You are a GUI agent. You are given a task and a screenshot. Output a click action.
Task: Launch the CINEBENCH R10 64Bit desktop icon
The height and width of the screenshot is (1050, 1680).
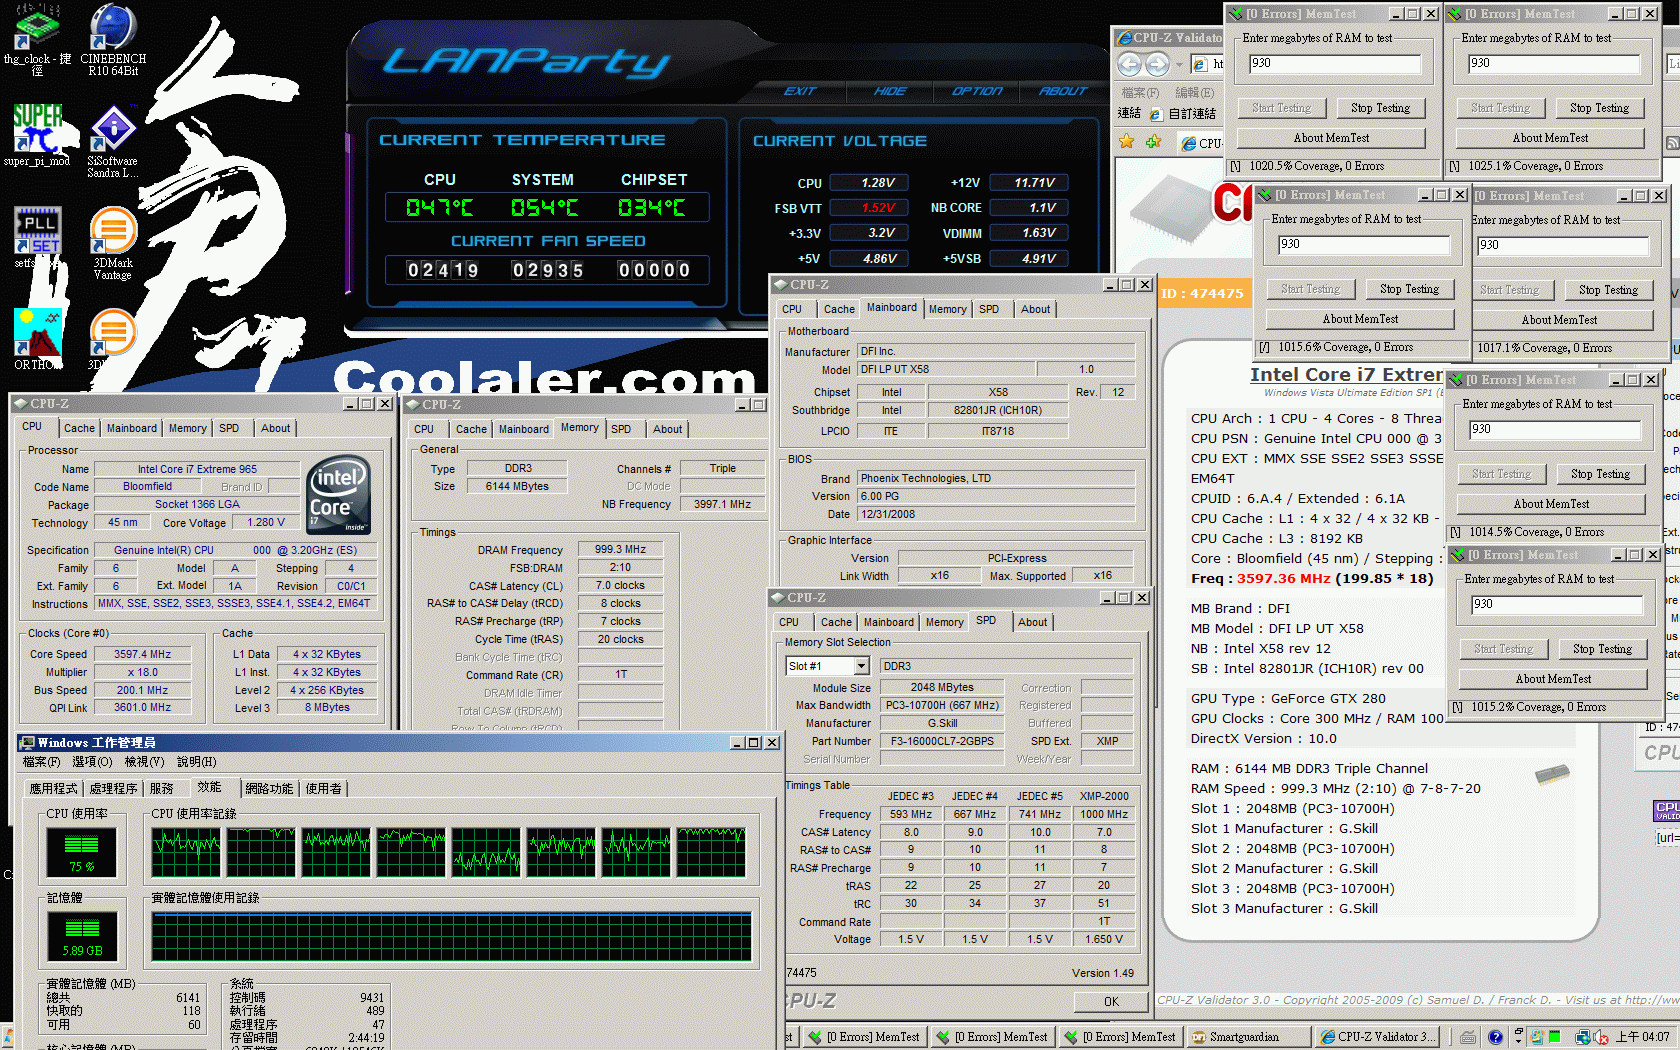pyautogui.click(x=113, y=39)
